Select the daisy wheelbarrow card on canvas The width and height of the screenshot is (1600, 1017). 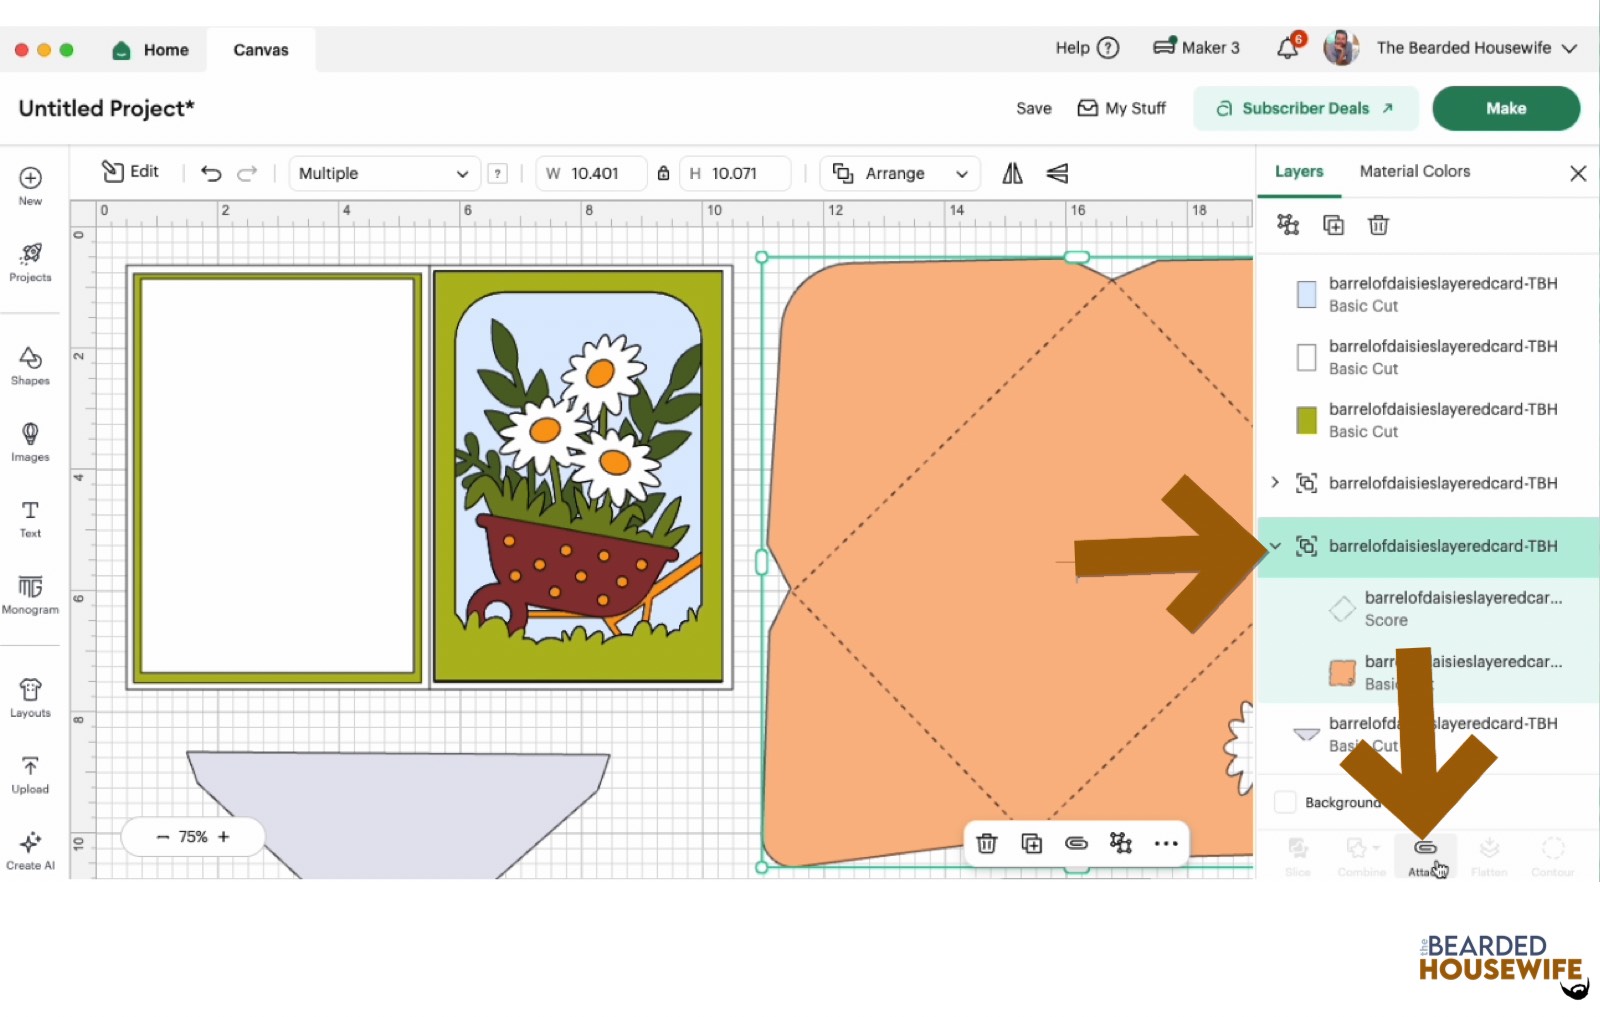pyautogui.click(x=578, y=477)
